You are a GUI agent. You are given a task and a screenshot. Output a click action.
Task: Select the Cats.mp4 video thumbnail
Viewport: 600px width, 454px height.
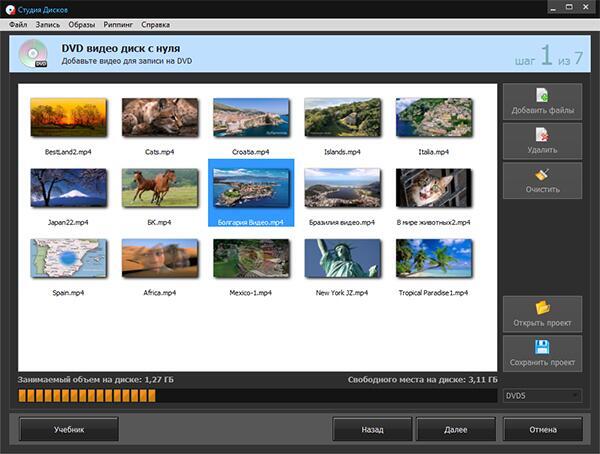[x=159, y=117]
